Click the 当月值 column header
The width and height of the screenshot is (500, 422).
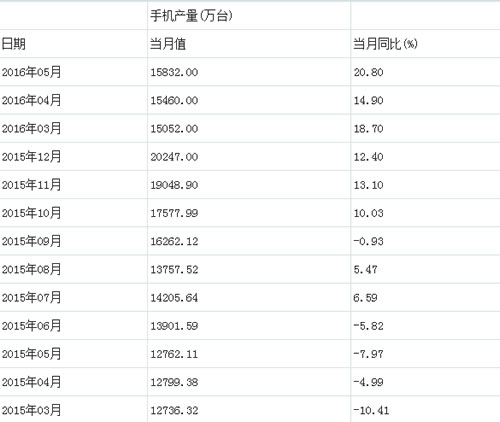168,44
